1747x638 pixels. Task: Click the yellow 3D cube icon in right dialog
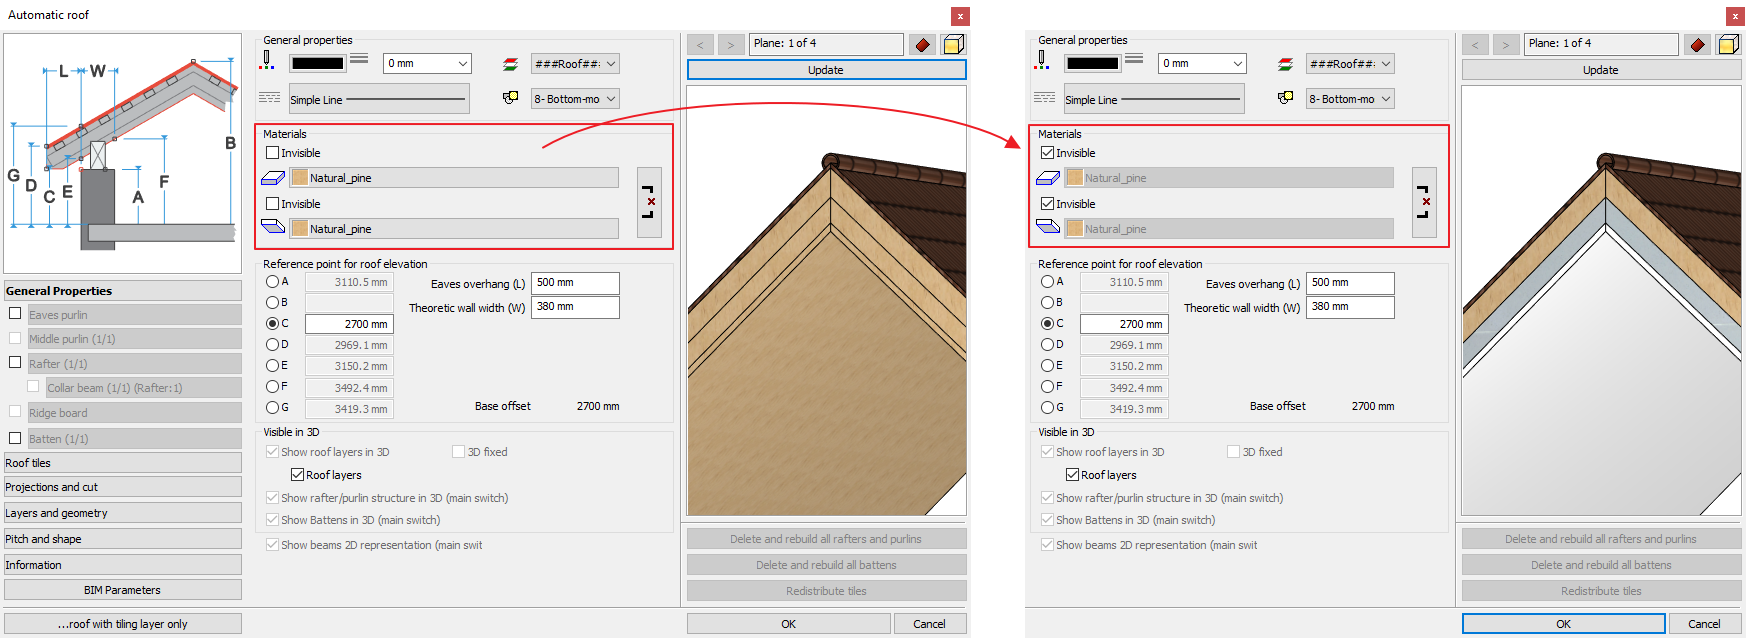1728,44
